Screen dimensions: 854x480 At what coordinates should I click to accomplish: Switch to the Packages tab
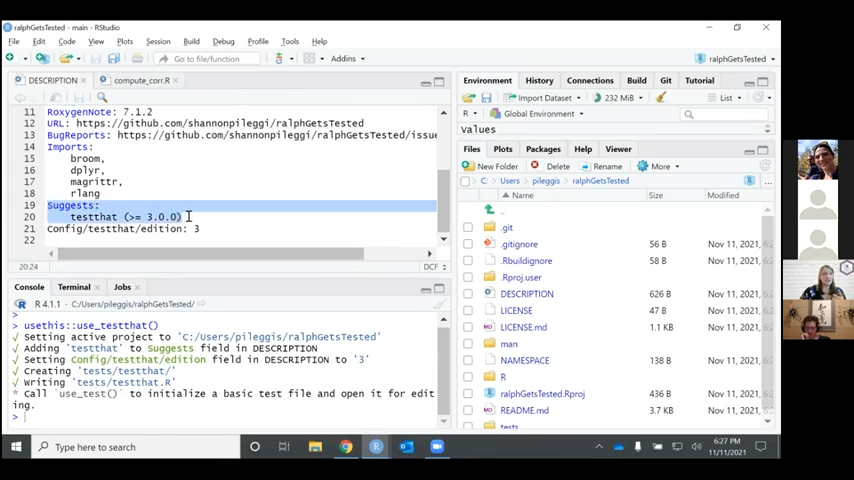(x=543, y=149)
